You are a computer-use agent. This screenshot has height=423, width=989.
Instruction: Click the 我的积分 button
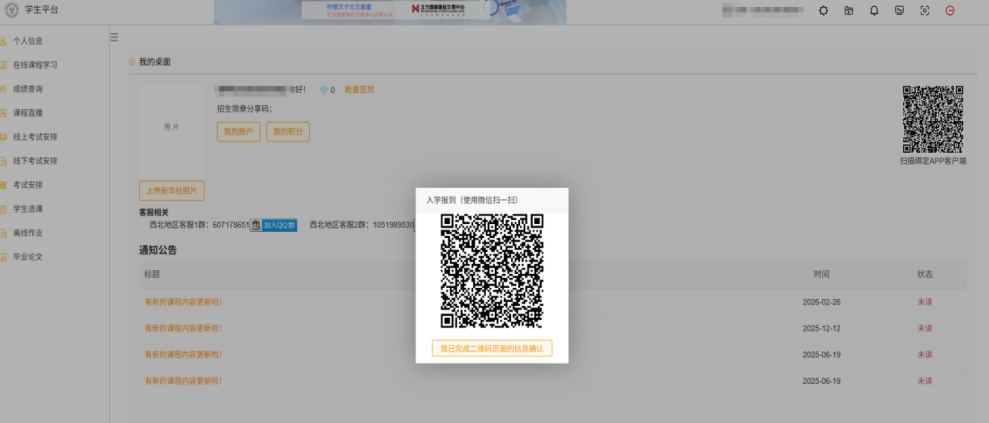pyautogui.click(x=287, y=131)
